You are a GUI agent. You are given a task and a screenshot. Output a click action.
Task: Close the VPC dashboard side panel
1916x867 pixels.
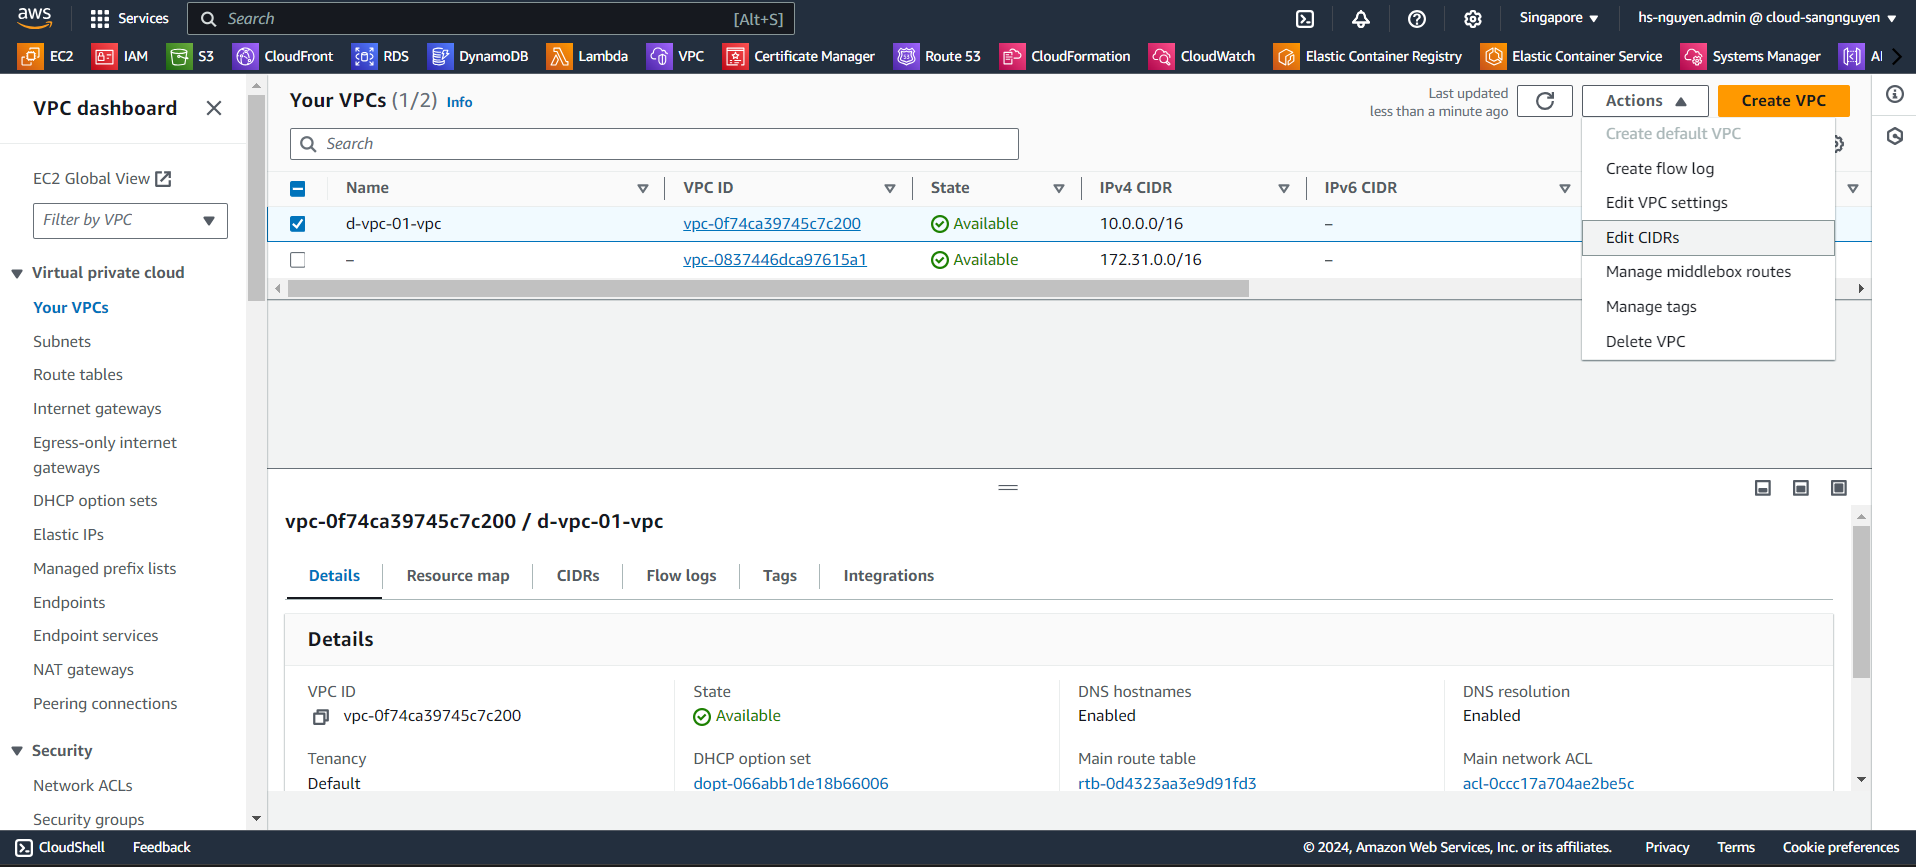214,108
